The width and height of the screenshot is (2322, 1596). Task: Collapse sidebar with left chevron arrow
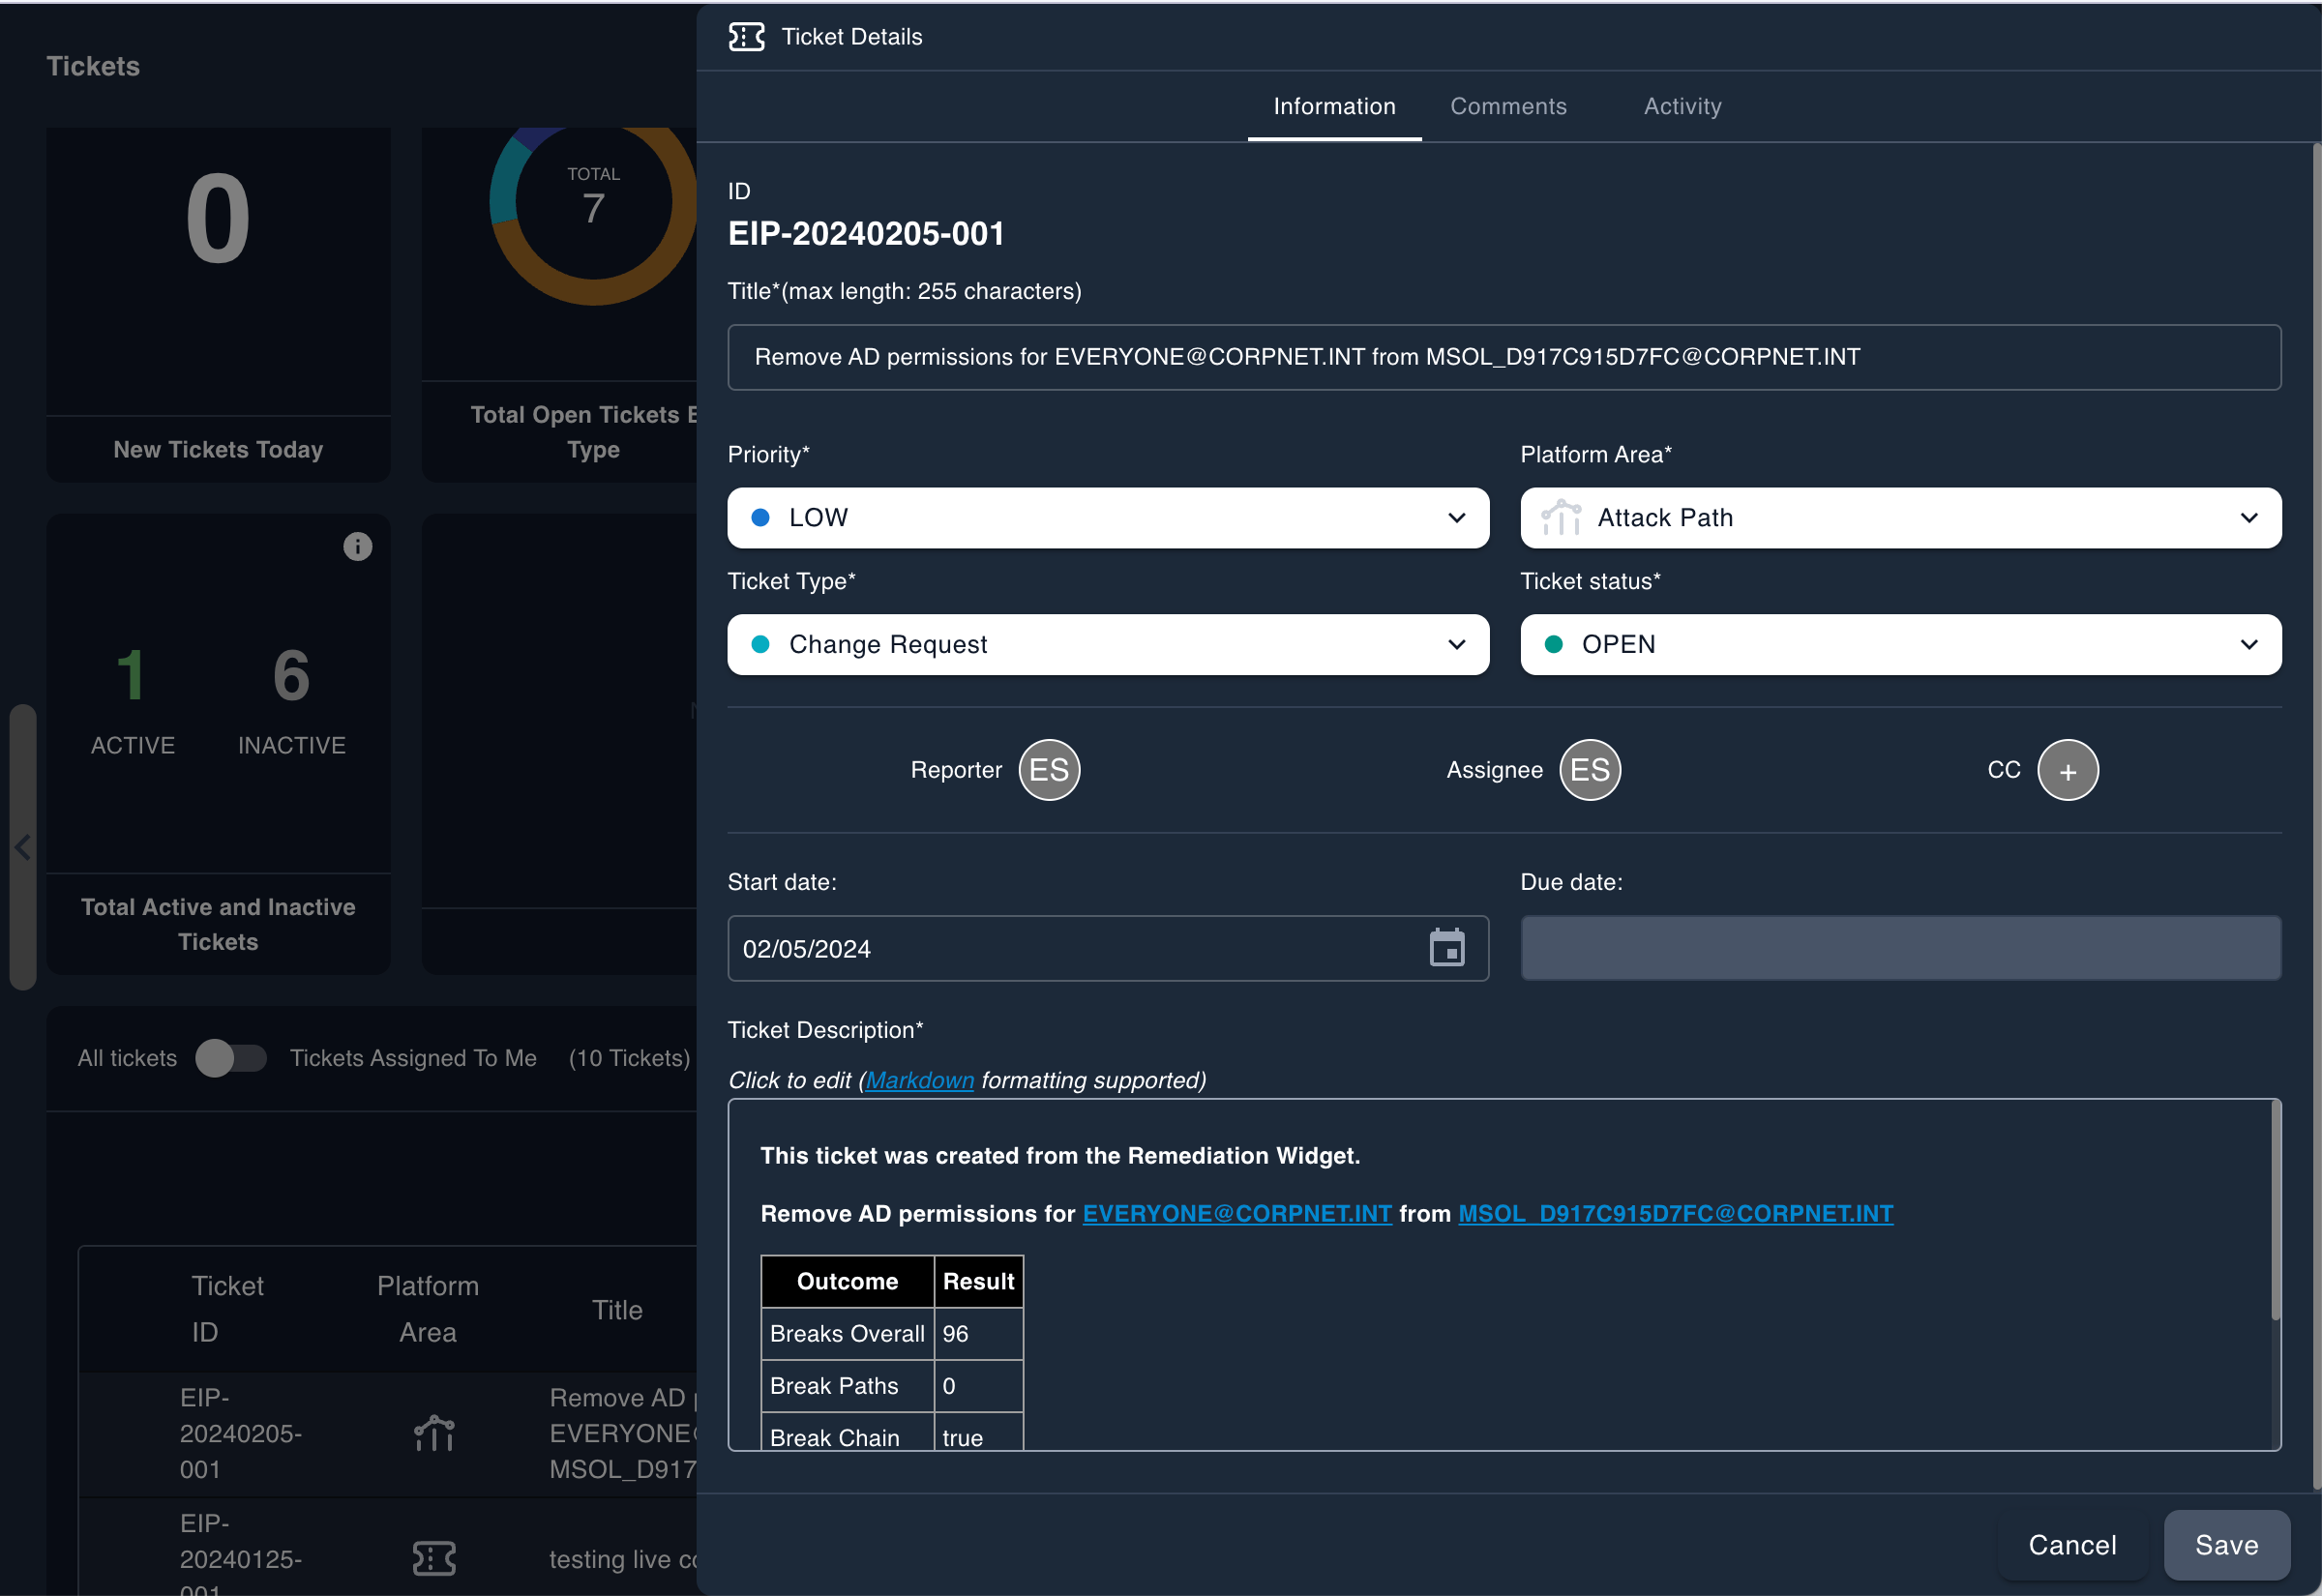click(22, 847)
